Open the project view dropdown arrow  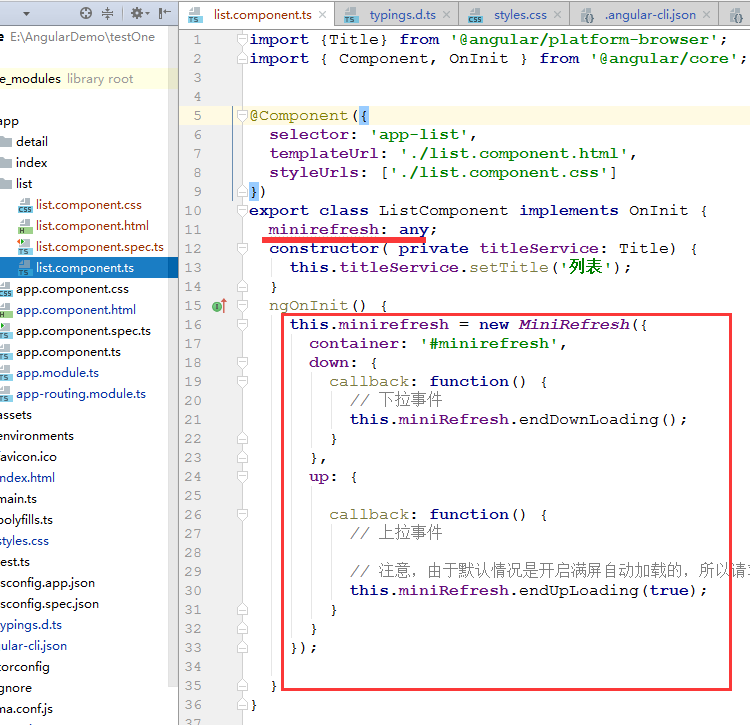point(26,14)
